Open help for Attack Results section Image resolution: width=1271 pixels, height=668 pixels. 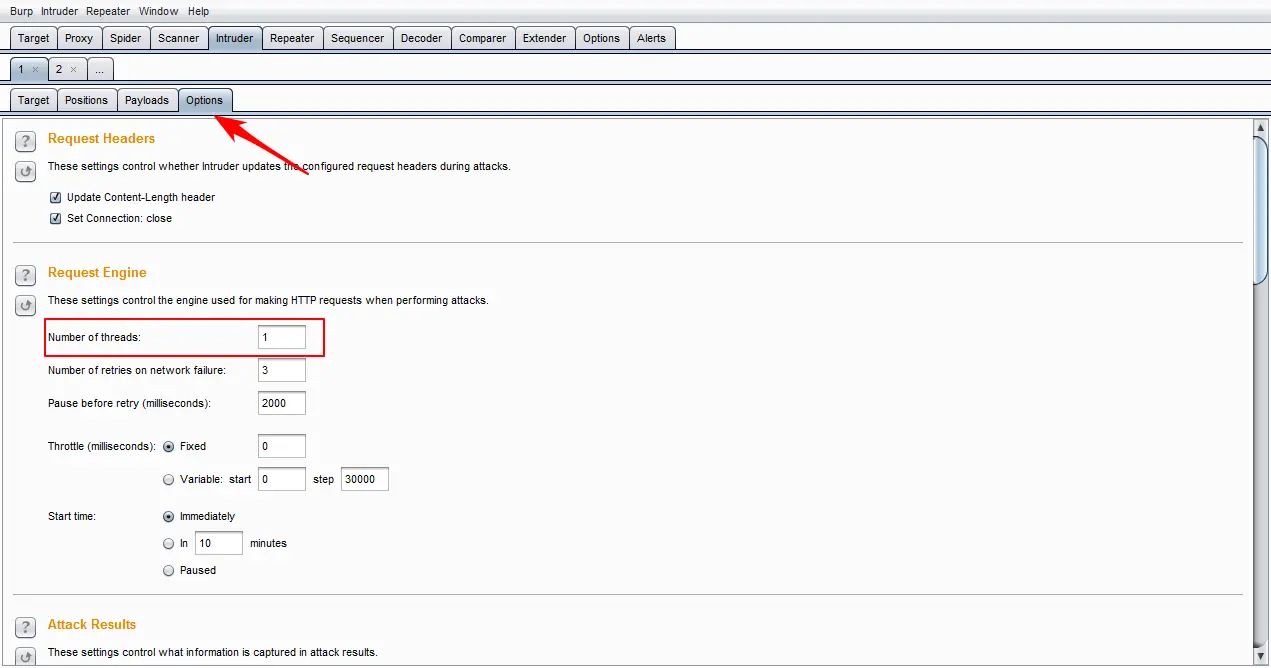point(26,627)
